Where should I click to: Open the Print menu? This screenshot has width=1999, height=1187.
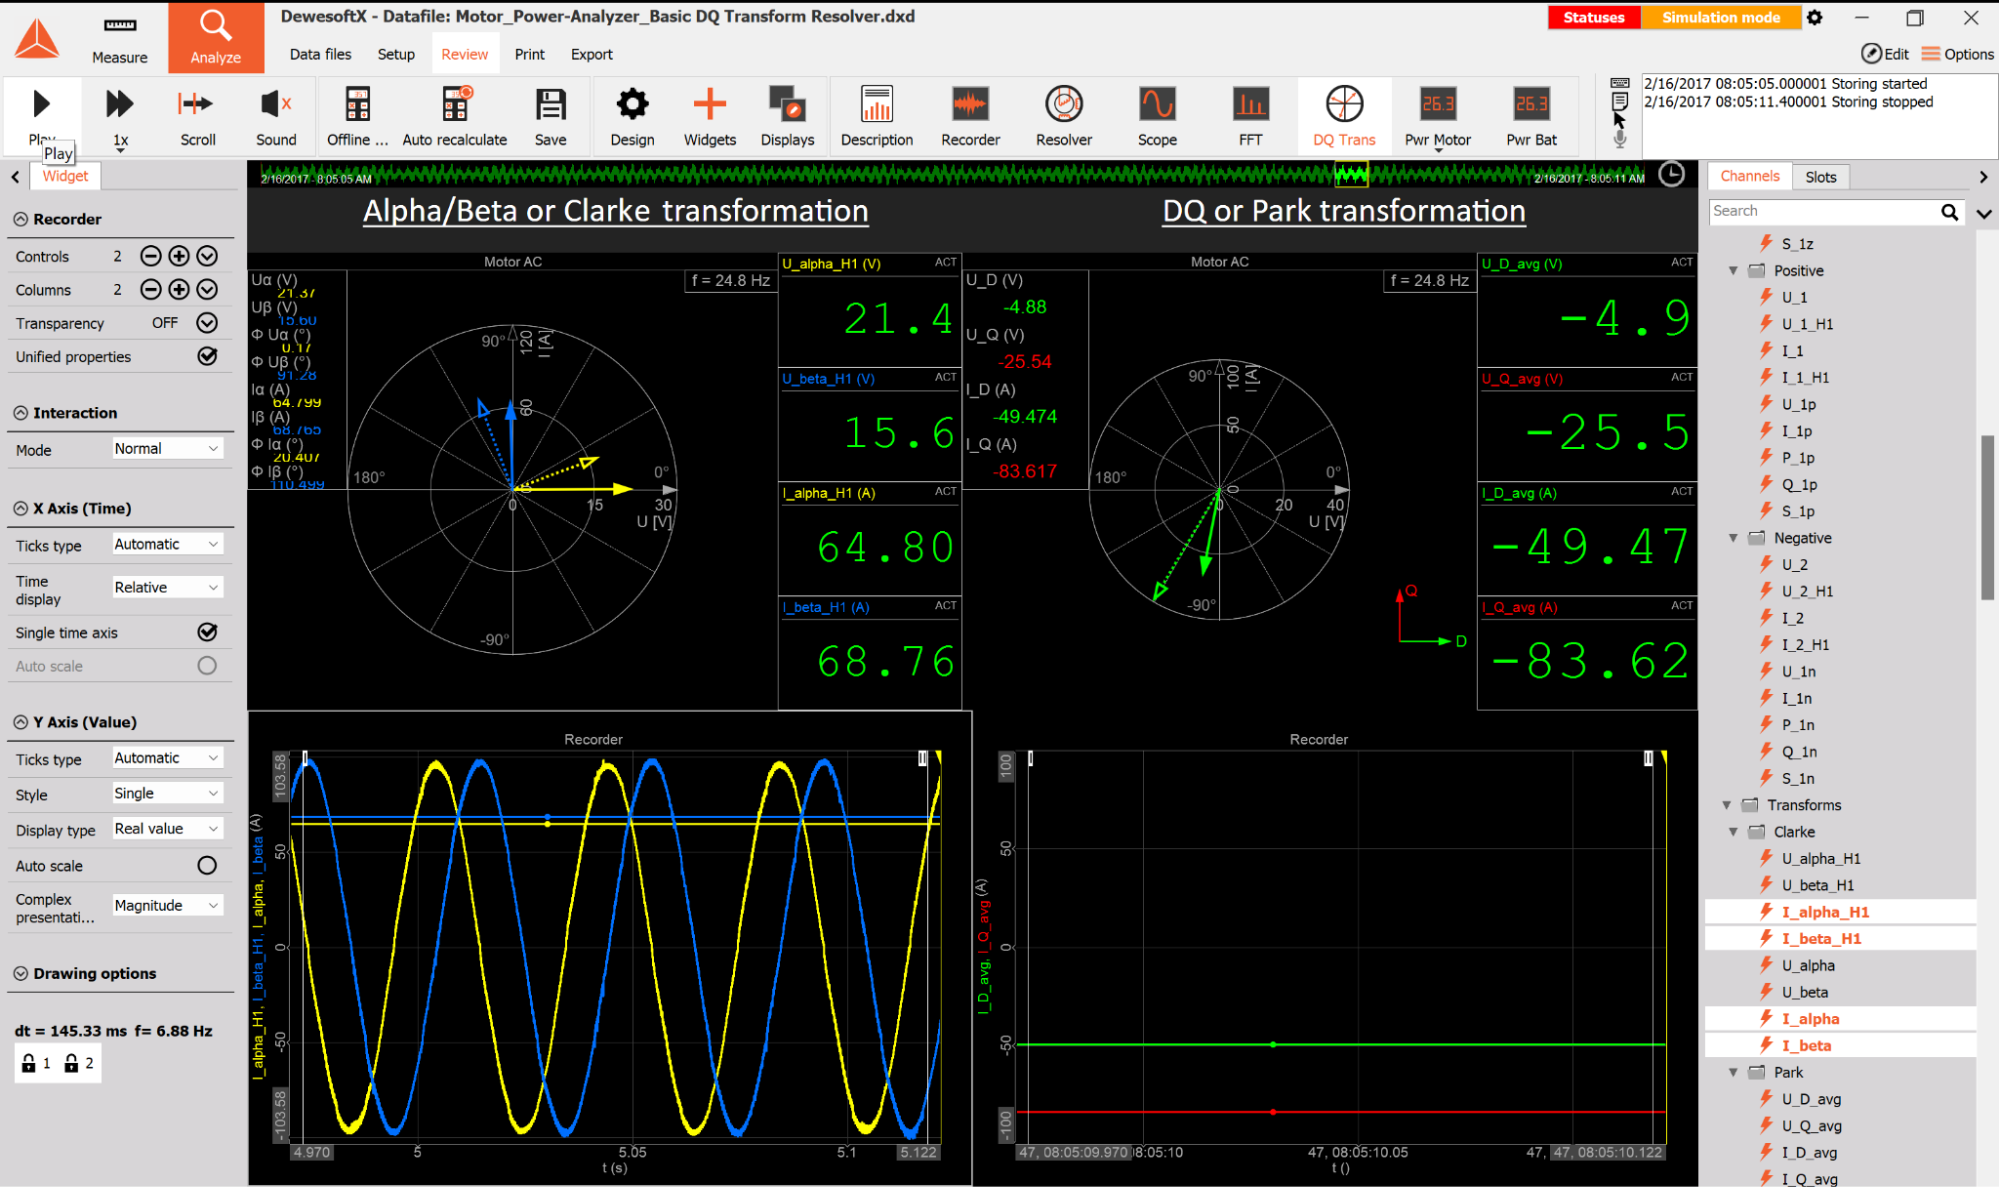pos(529,54)
